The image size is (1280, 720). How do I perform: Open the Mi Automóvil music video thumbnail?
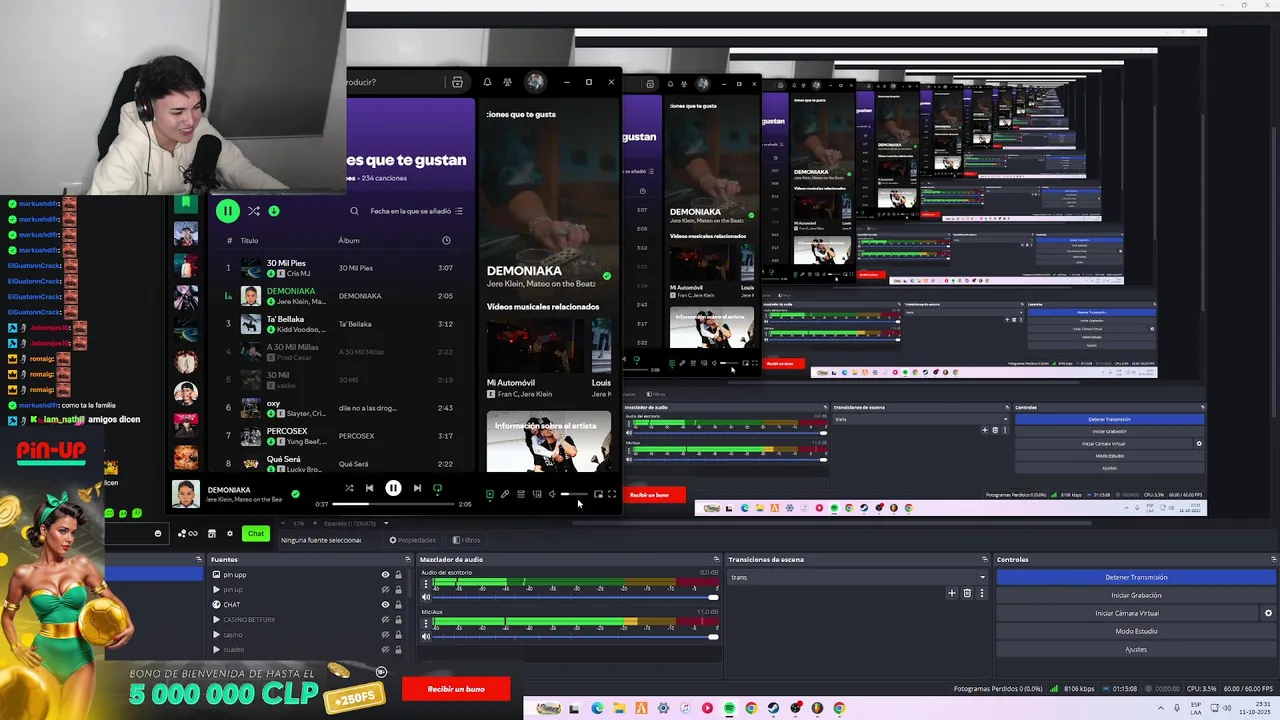(535, 347)
